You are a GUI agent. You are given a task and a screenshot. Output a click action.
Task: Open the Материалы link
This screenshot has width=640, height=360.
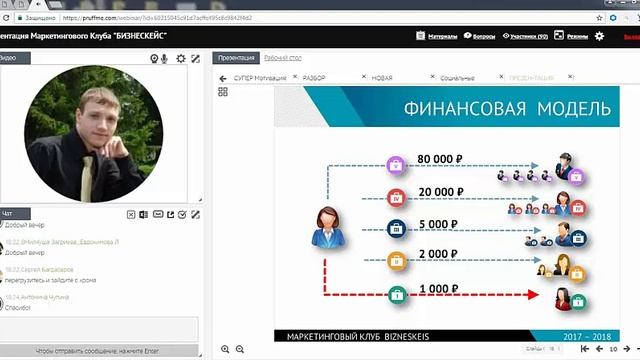point(442,36)
